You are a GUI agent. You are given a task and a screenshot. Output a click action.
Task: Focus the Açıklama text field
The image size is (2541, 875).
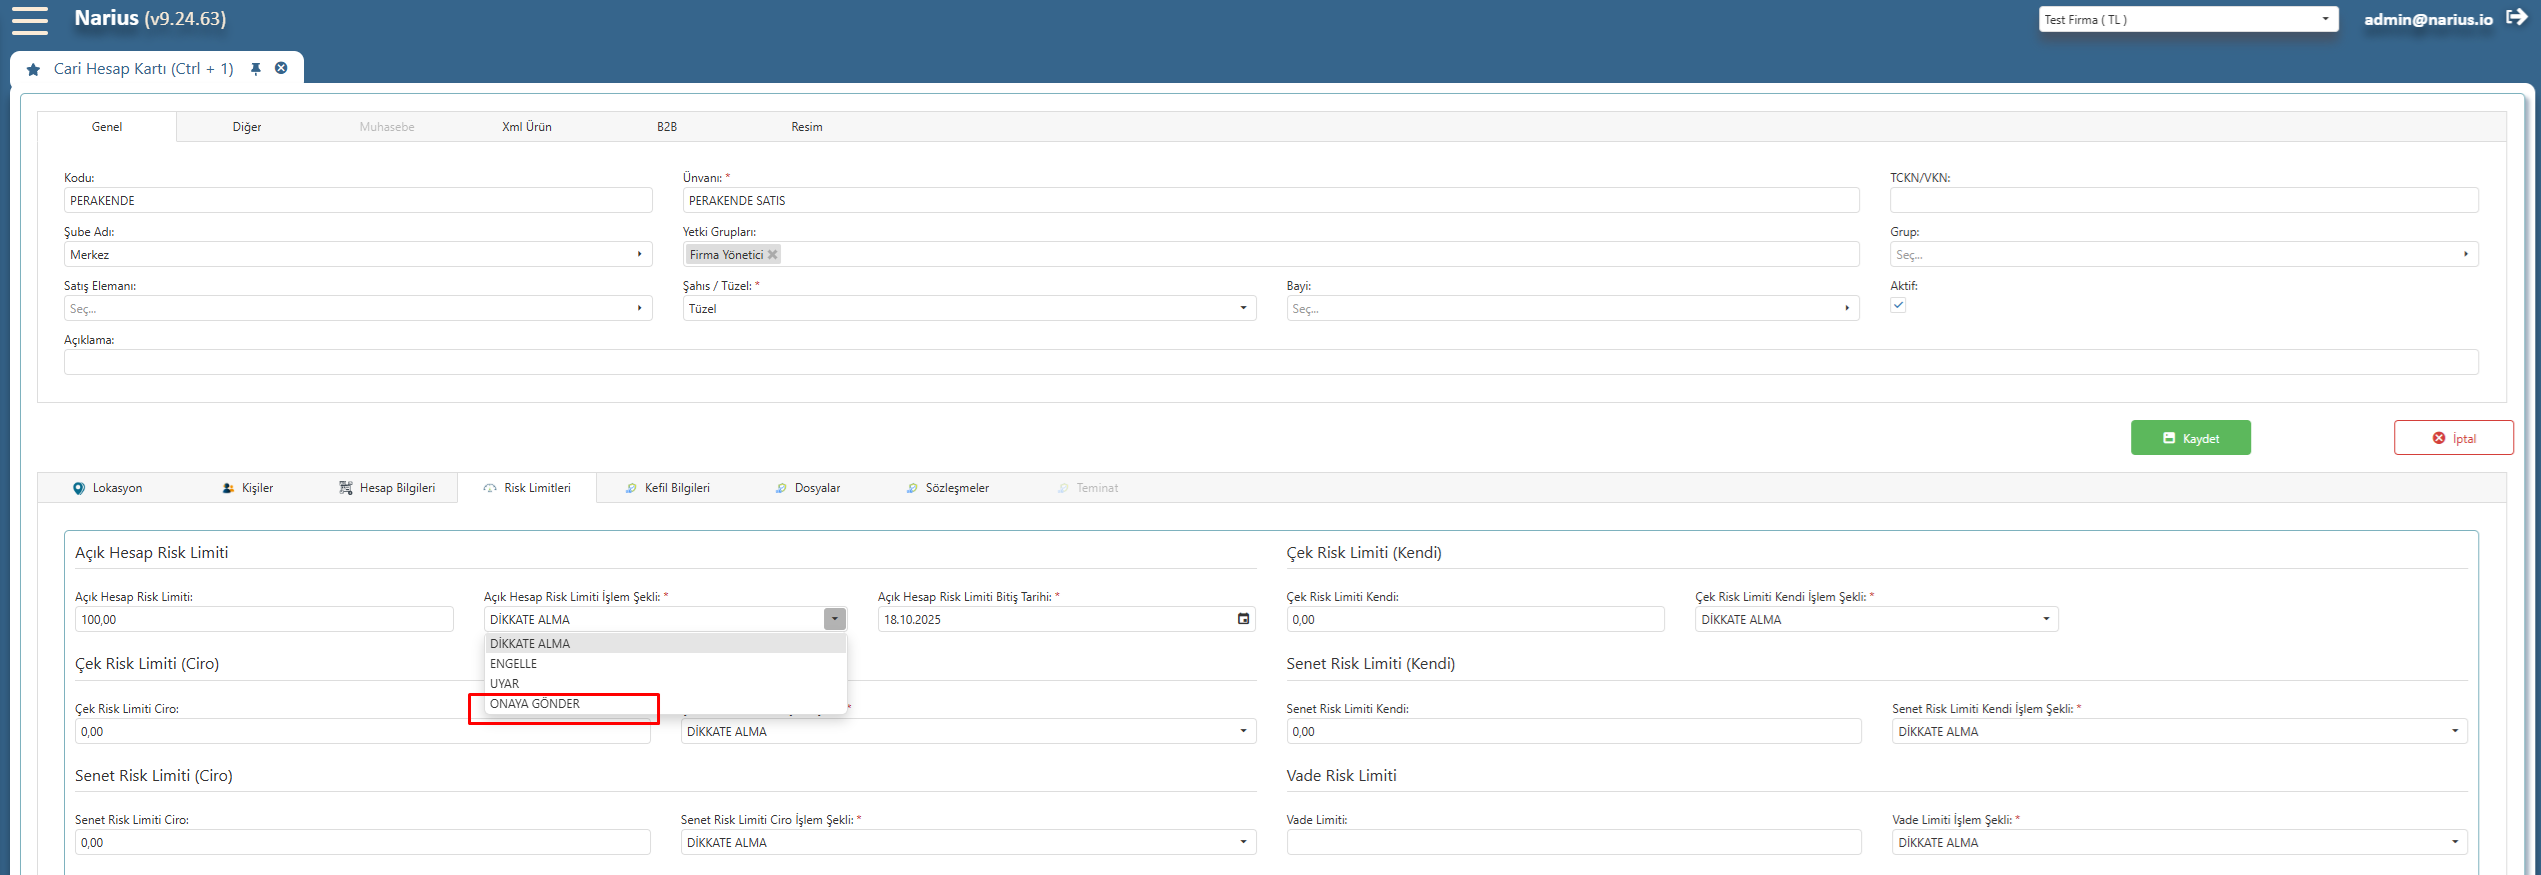click(x=1271, y=362)
